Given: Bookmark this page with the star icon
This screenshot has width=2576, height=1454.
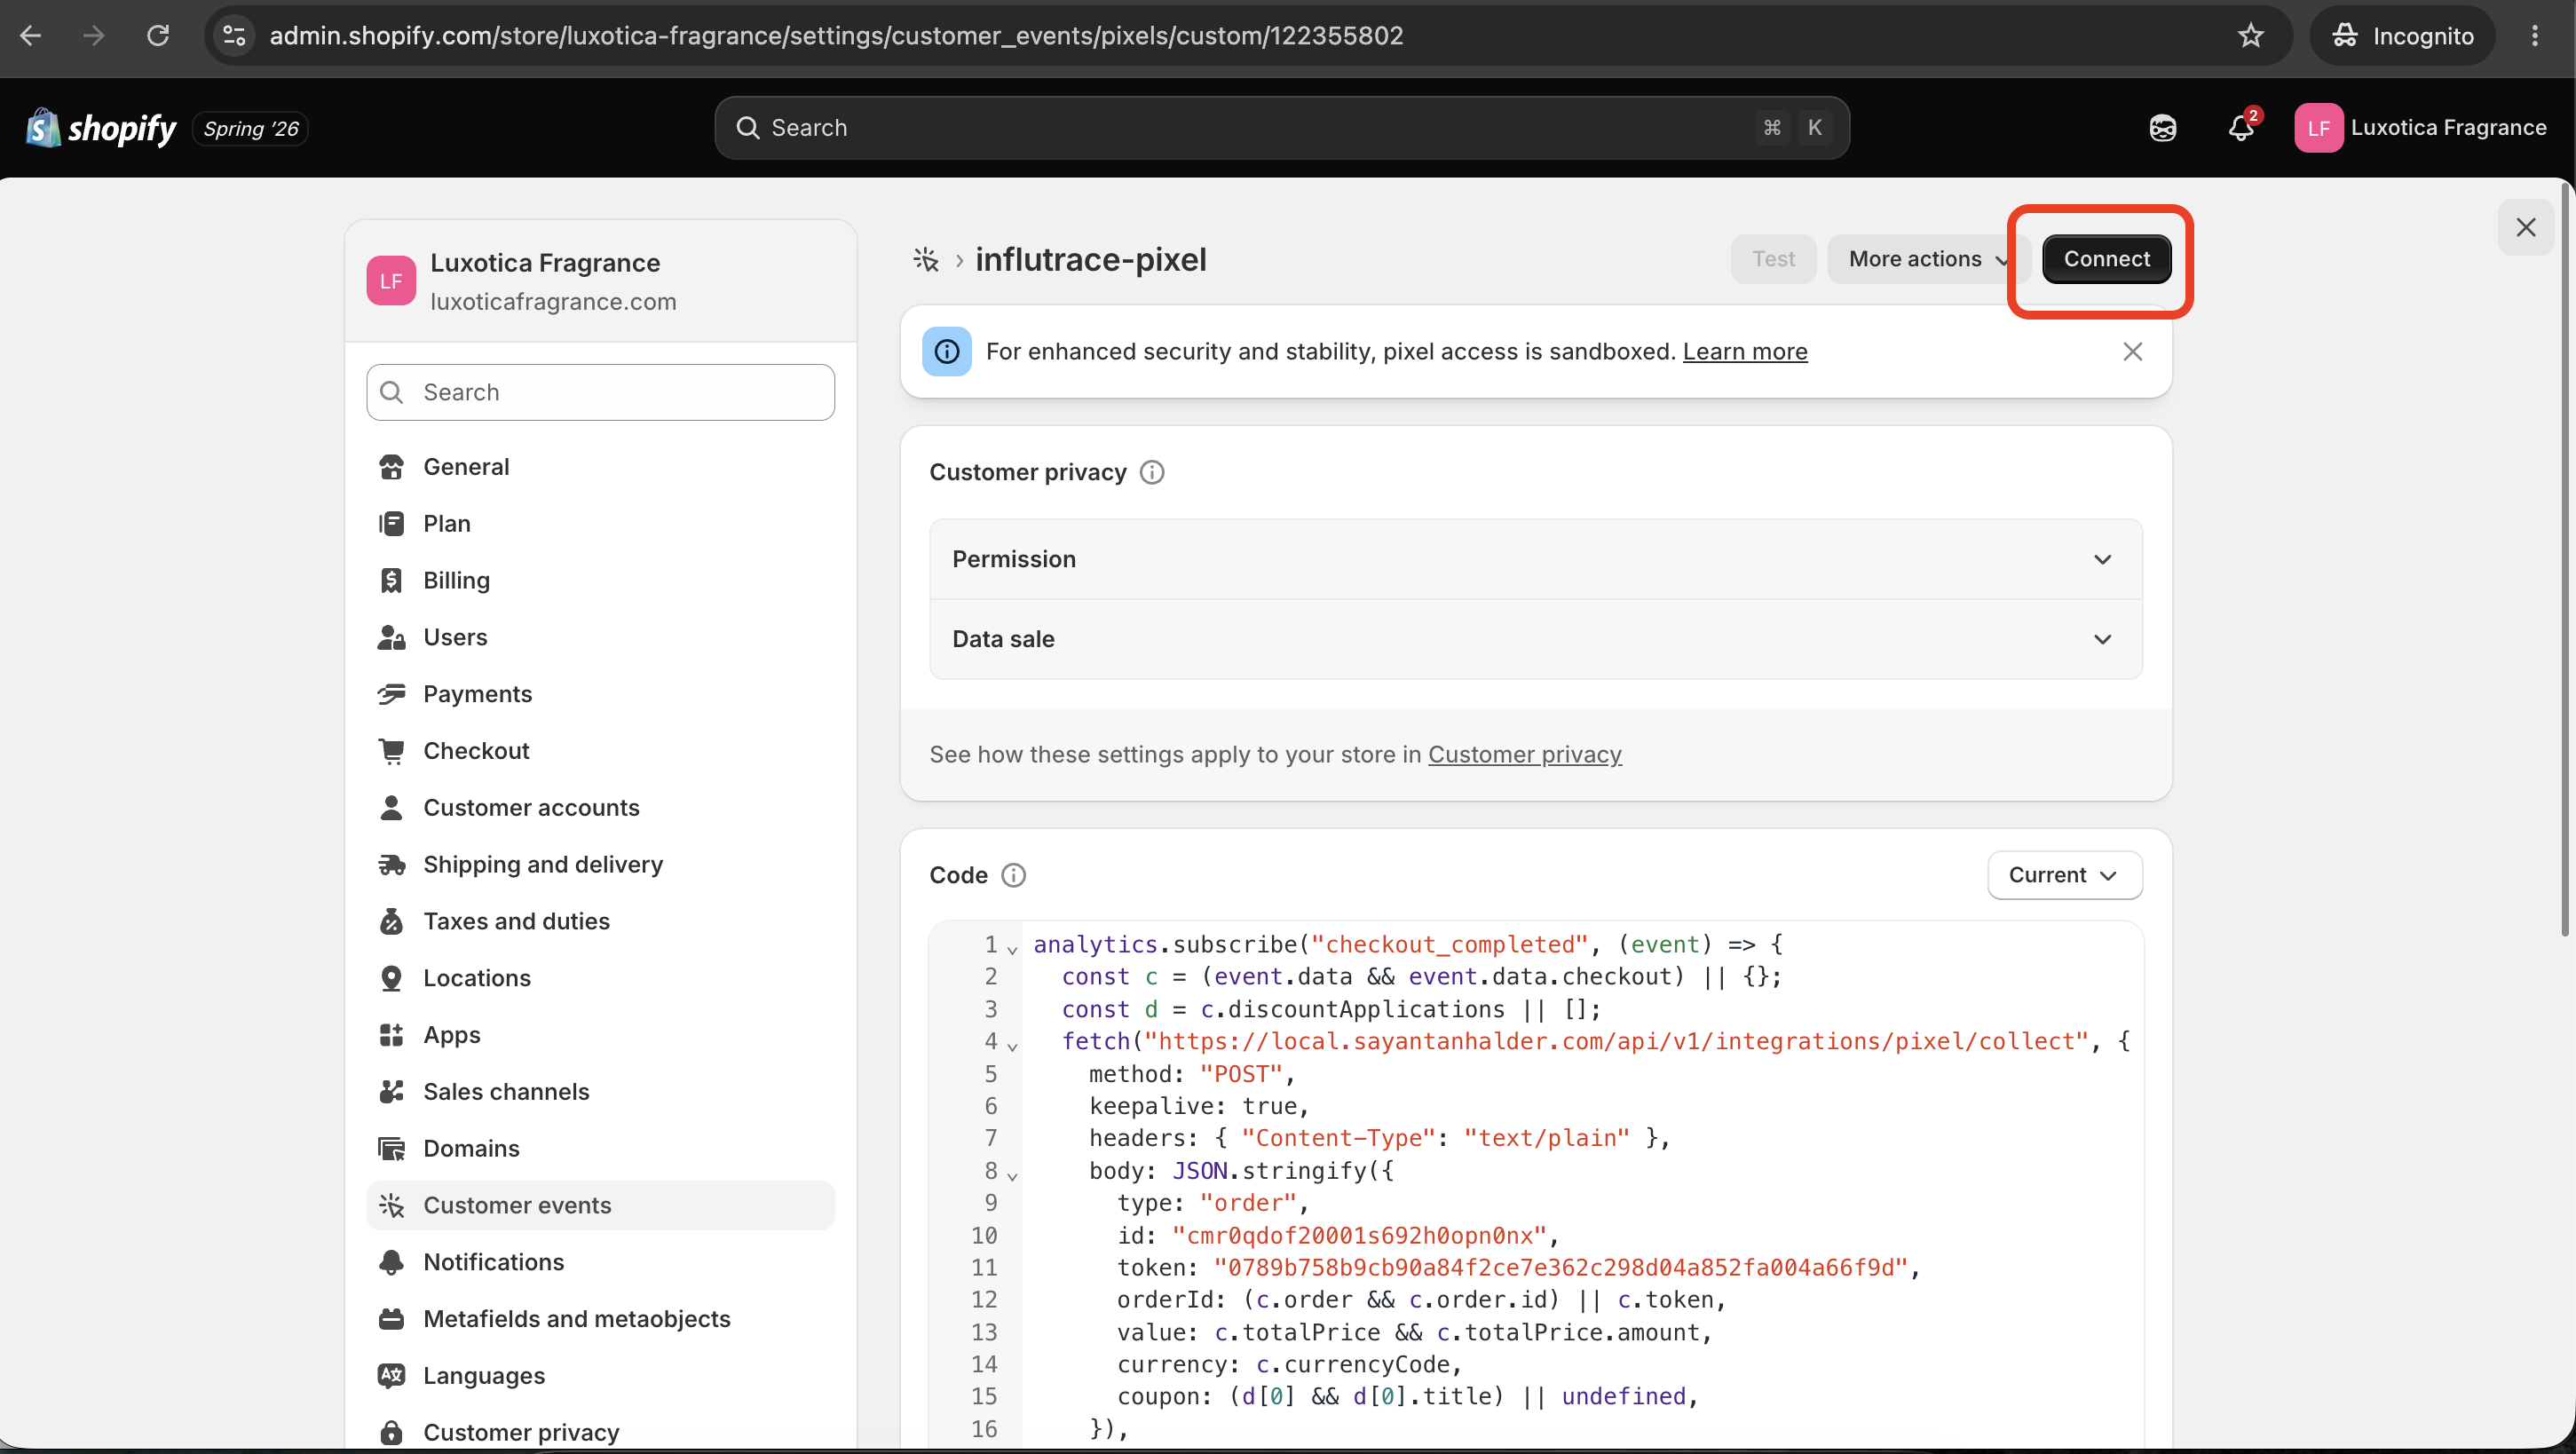Looking at the screenshot, I should (2250, 36).
